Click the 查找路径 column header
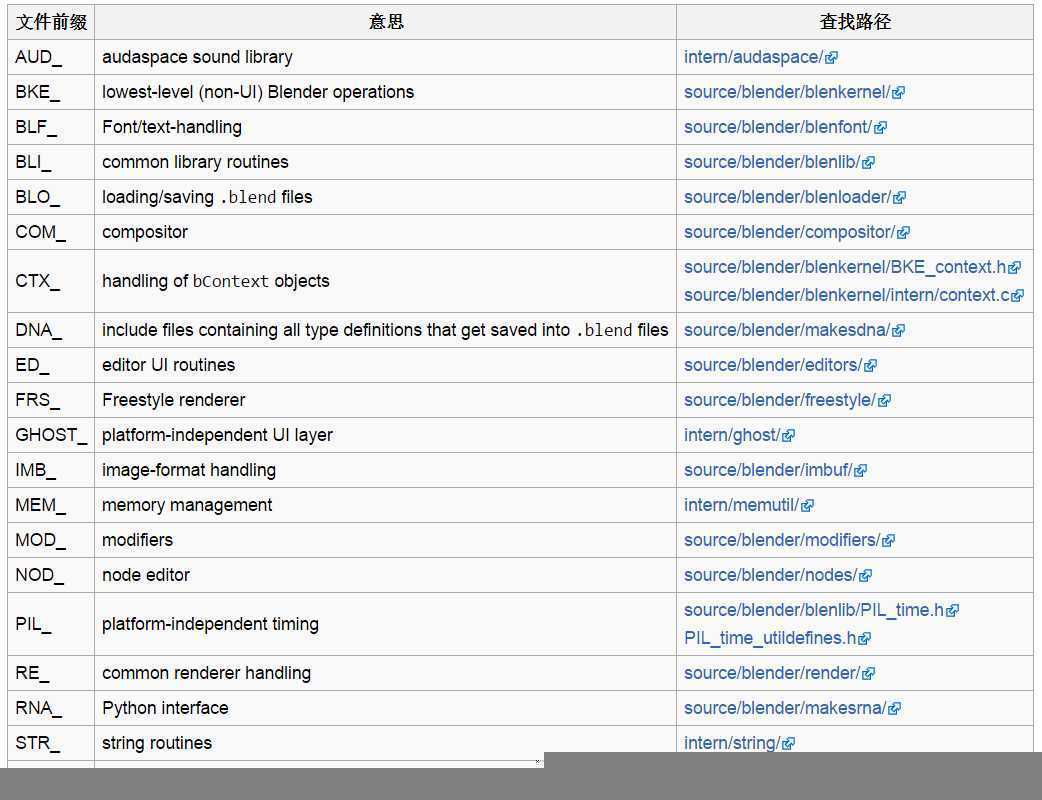Viewport: 1042px width, 800px height. (x=855, y=22)
